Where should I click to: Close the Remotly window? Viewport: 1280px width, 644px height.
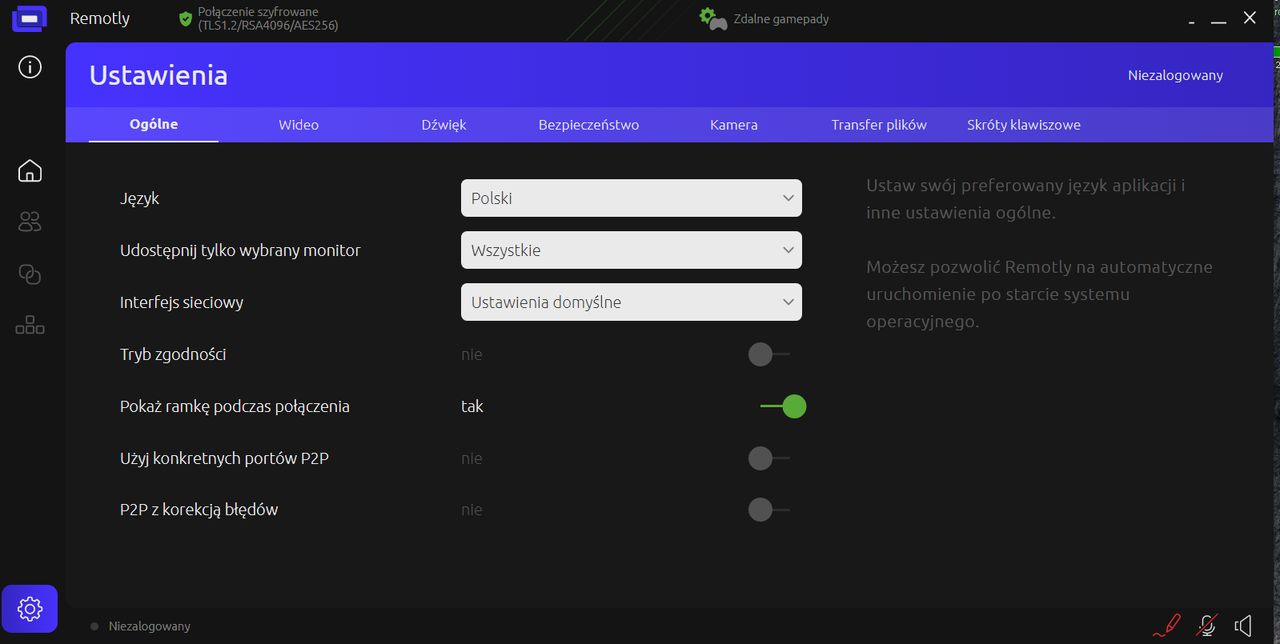(x=1250, y=18)
